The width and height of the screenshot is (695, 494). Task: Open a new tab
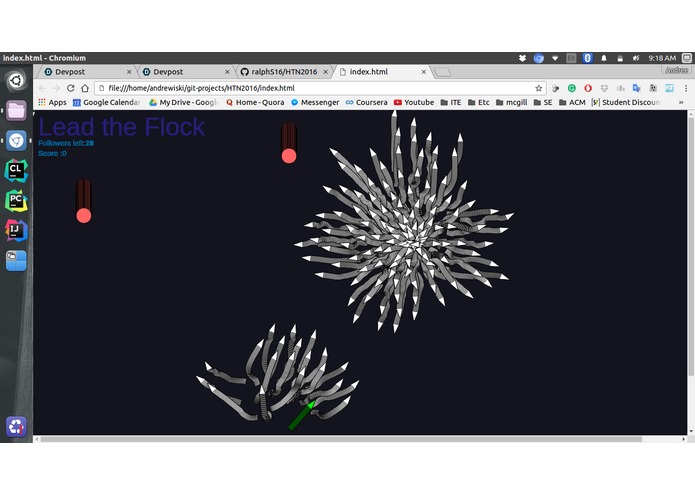coord(442,72)
